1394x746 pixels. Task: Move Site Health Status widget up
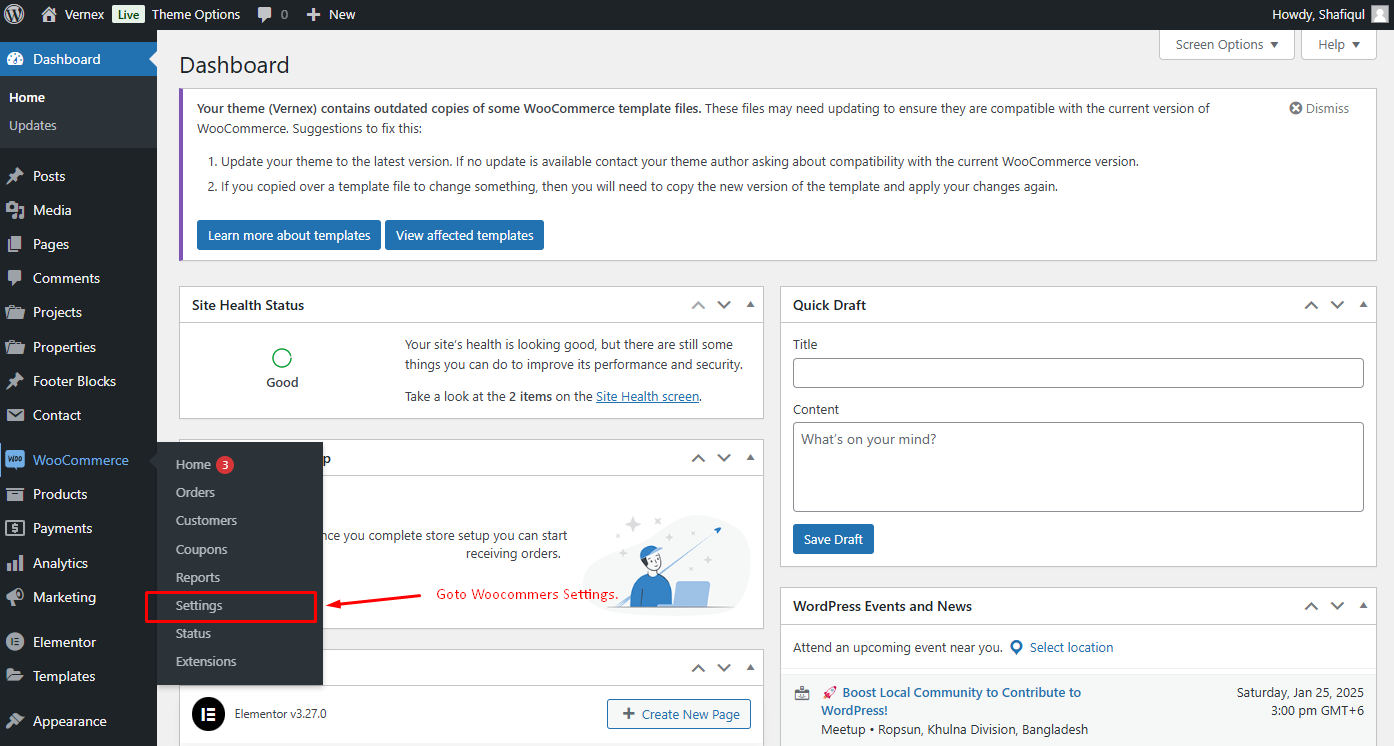[698, 305]
